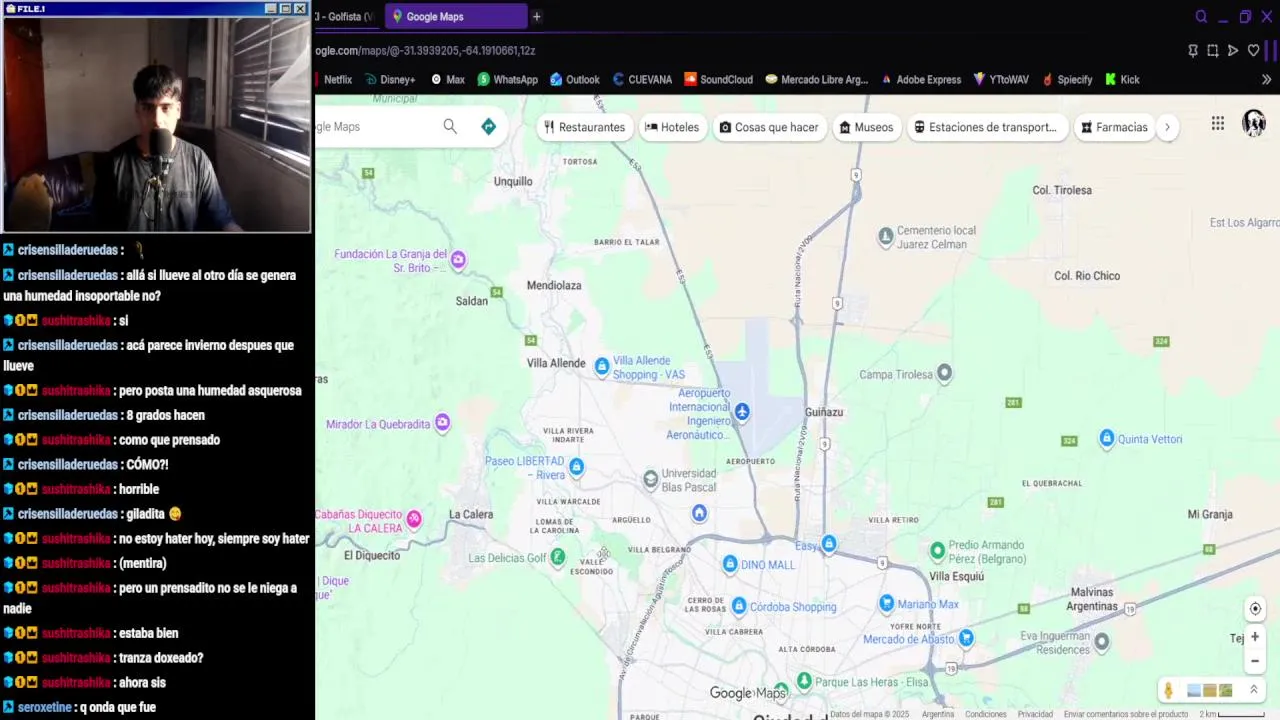Select the Museos category chip
Screen dimensions: 1280x720
coord(866,127)
